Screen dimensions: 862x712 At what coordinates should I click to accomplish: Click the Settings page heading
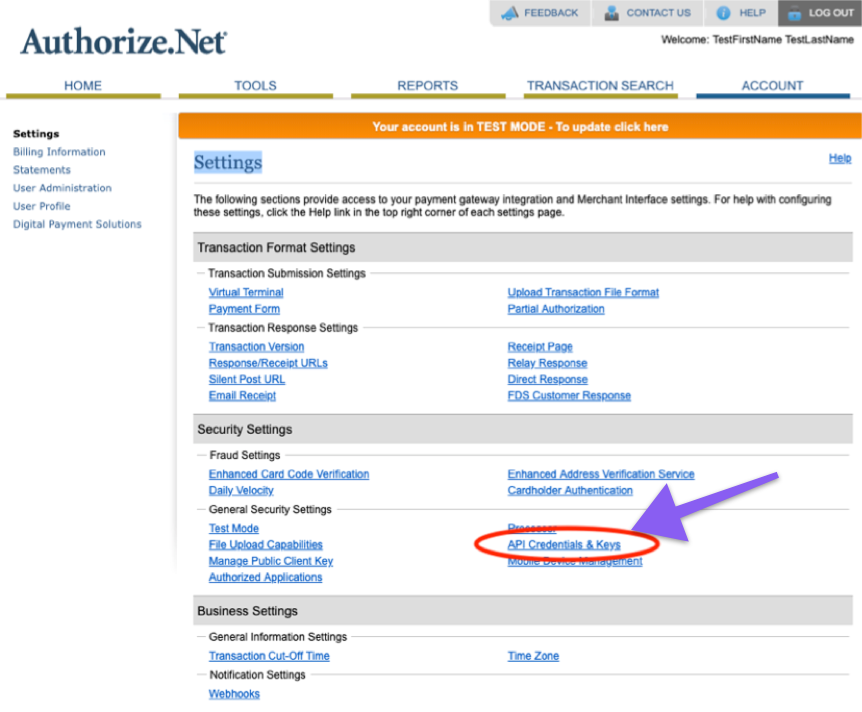(228, 162)
